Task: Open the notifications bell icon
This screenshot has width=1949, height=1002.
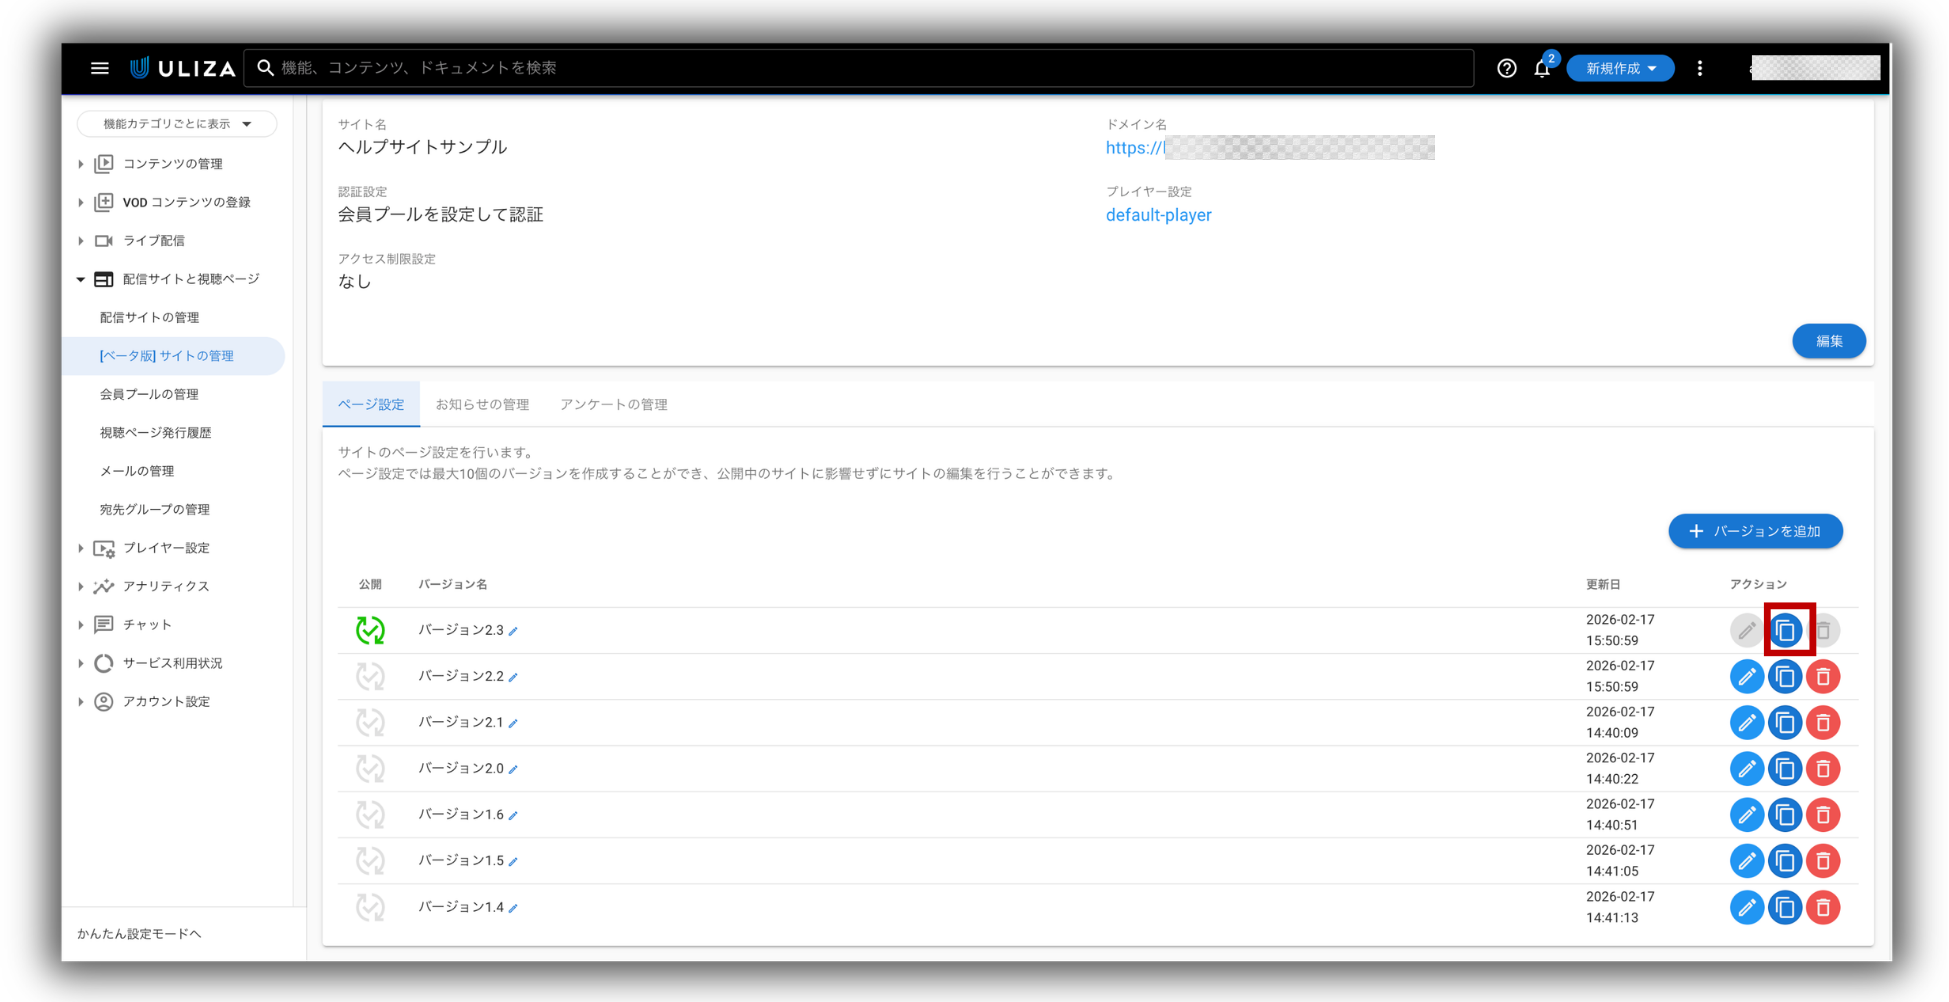Action: pyautogui.click(x=1542, y=68)
